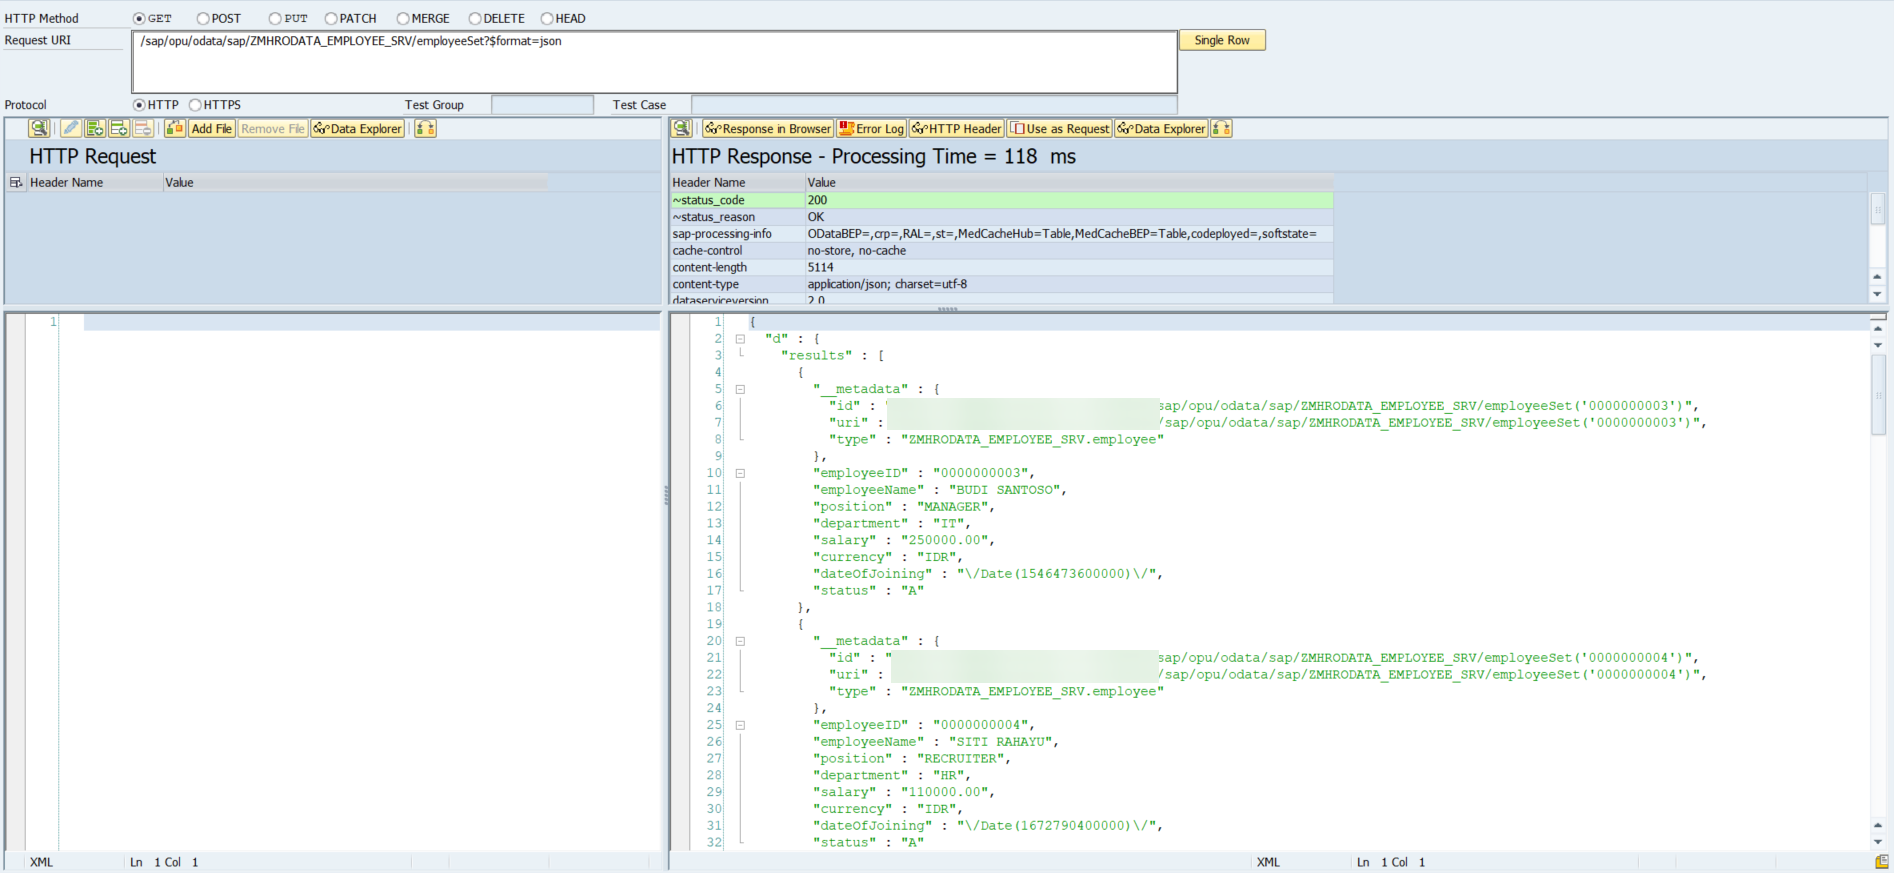Click the response body vertical scrollbar thumb

pos(1878,395)
